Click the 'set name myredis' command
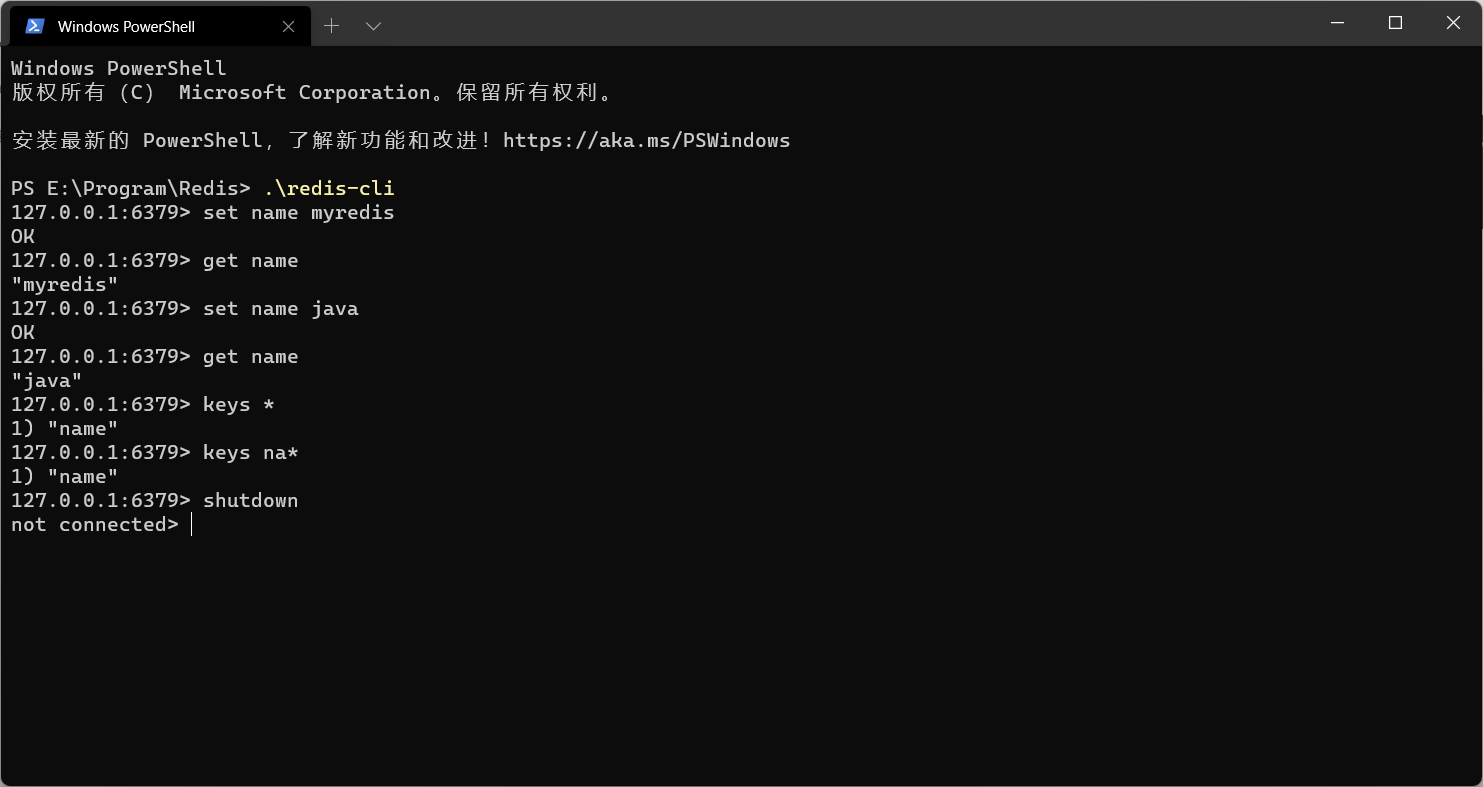Screen dimensions: 1483x787 (x=298, y=212)
